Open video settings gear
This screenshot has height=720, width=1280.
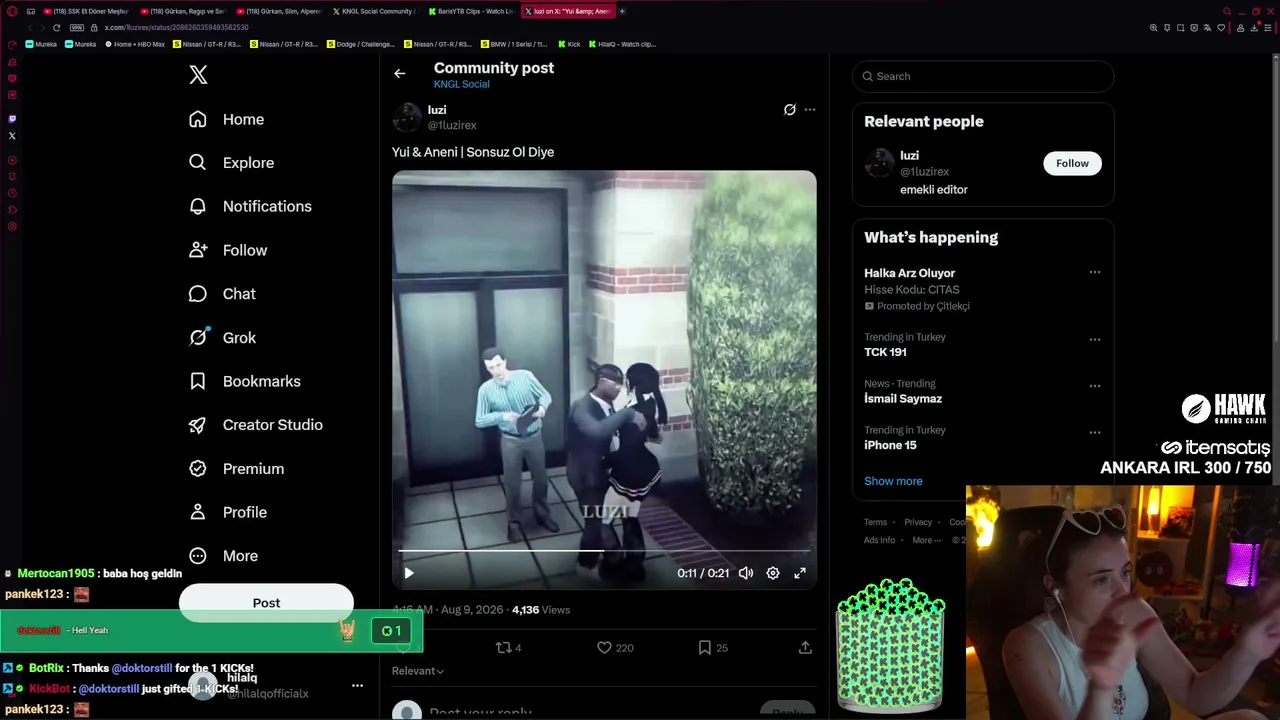click(x=773, y=573)
